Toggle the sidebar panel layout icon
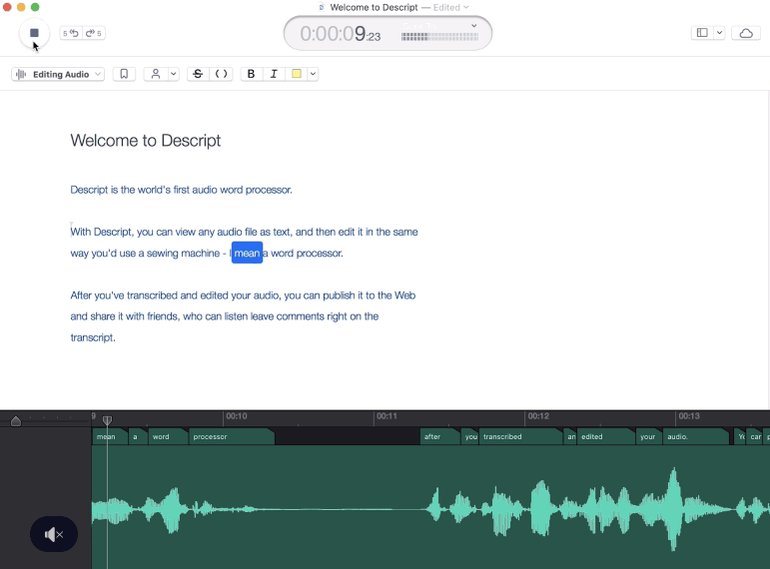Image resolution: width=770 pixels, height=569 pixels. (x=702, y=33)
